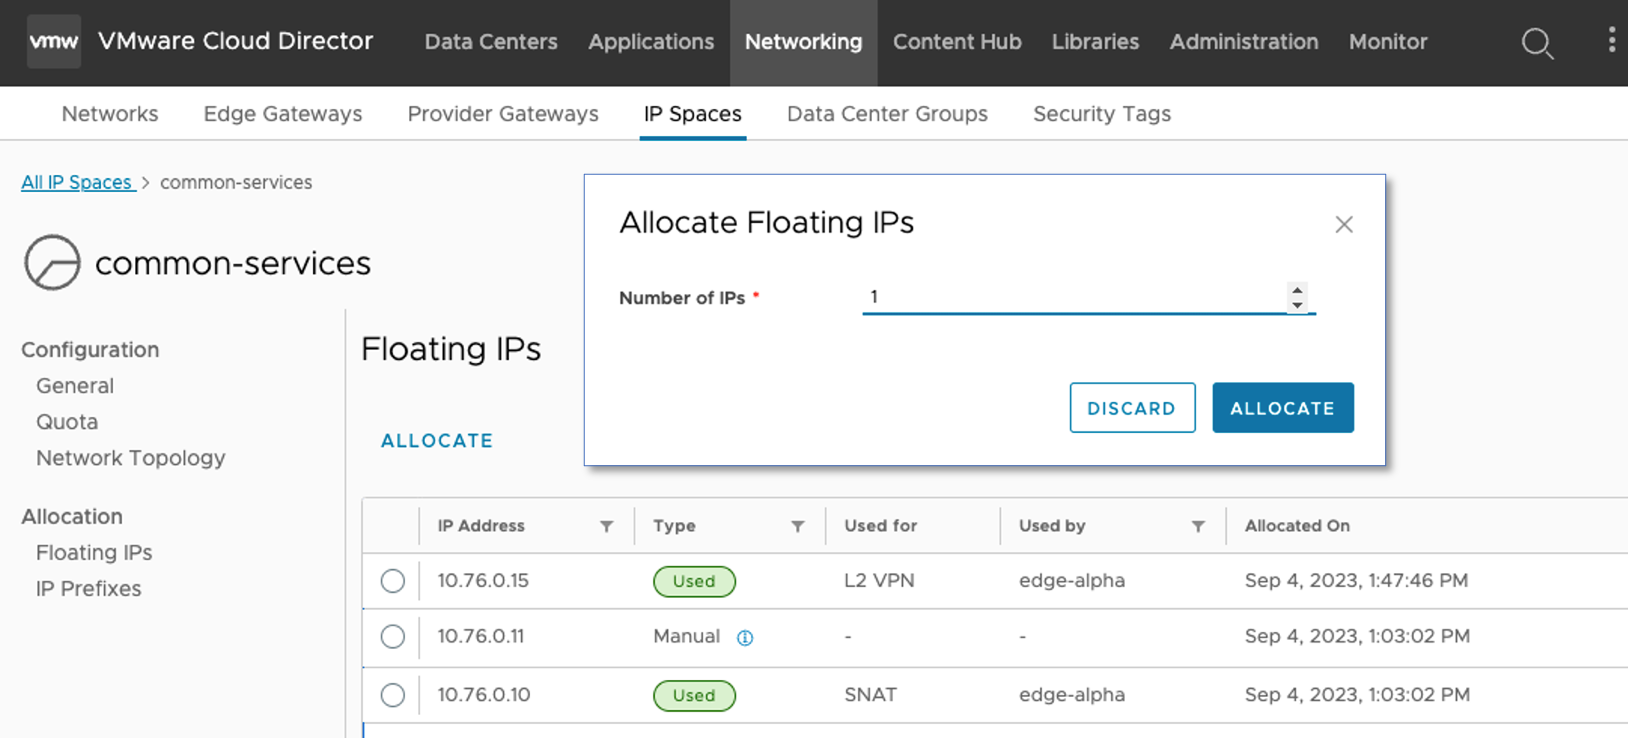Select the radio button for 10.76.0.11

coord(393,637)
